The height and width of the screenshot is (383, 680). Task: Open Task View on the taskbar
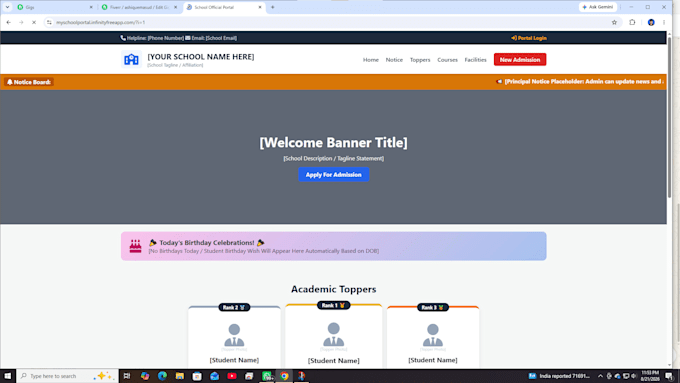click(127, 376)
